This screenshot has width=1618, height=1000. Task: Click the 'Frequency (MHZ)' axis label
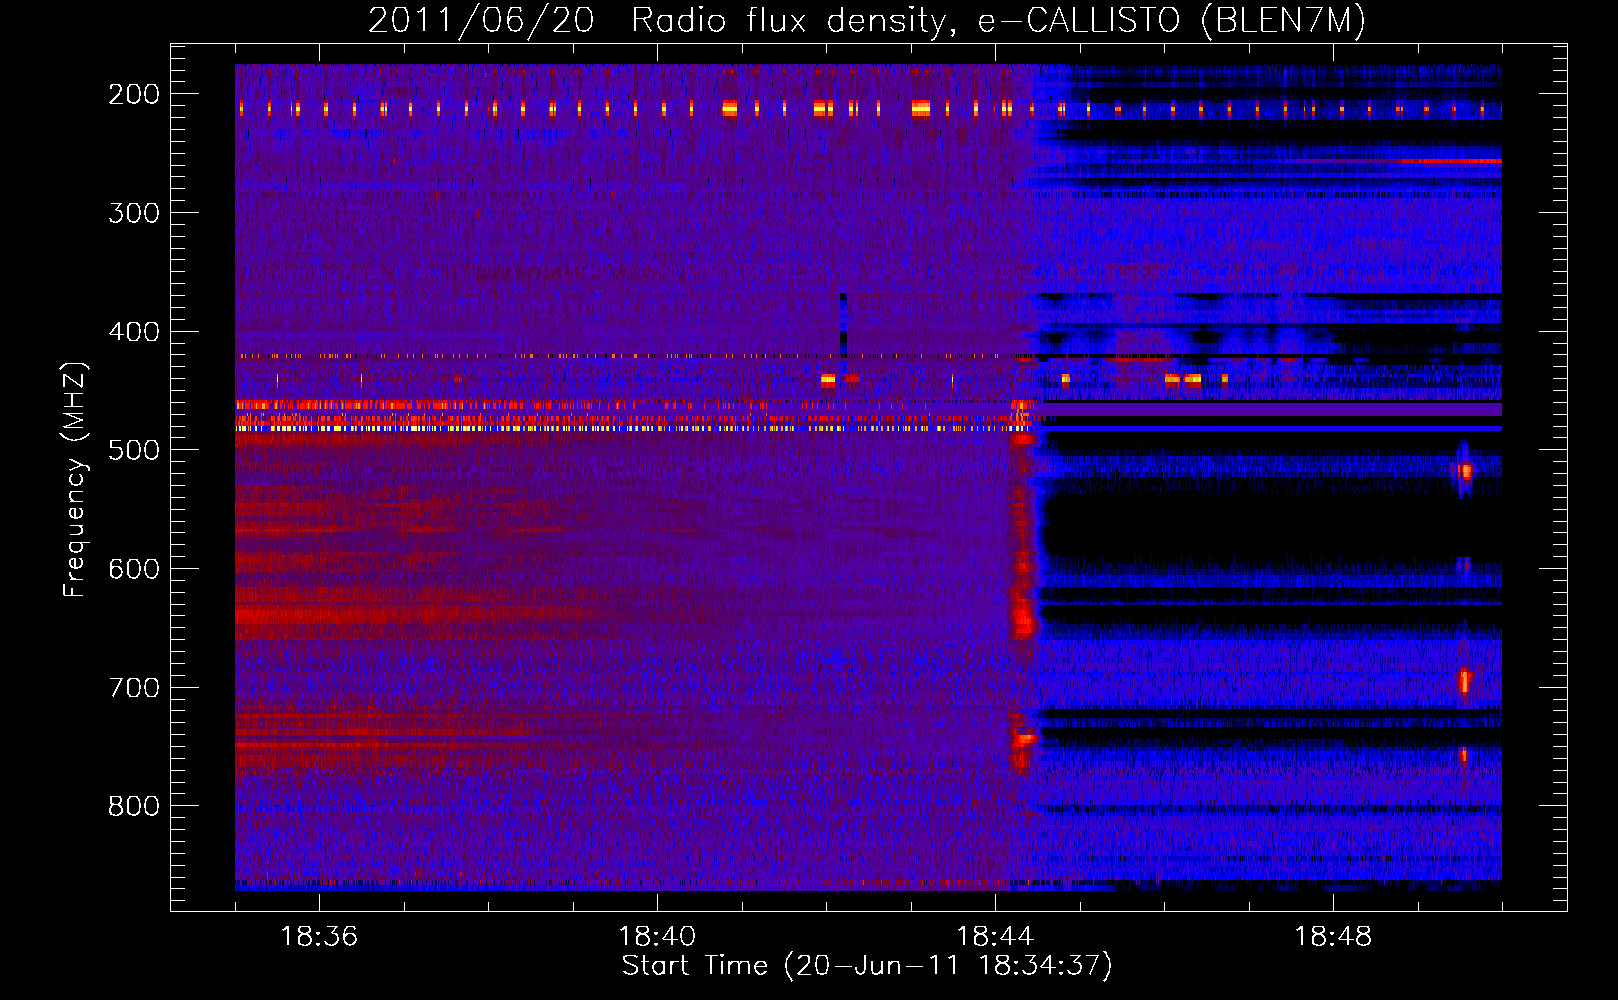[75, 479]
